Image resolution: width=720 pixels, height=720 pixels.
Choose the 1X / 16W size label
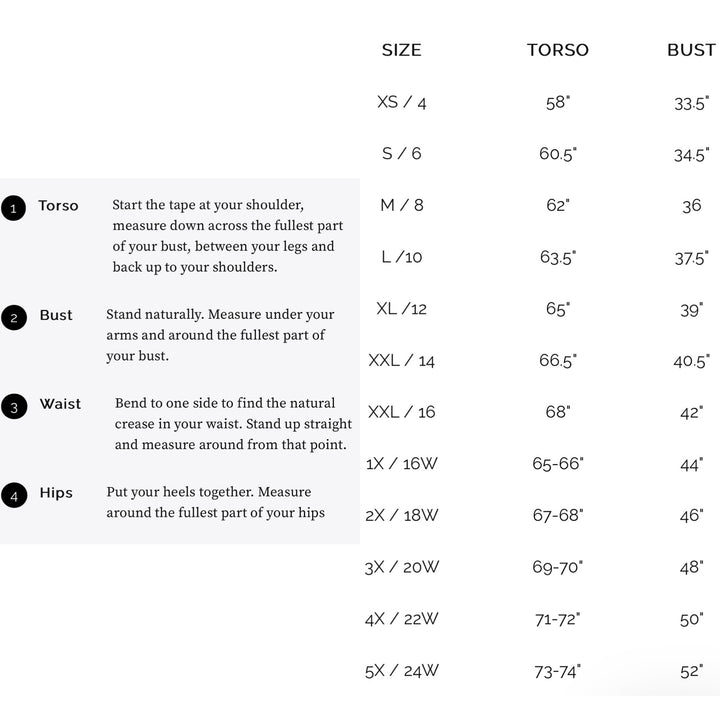(x=401, y=464)
